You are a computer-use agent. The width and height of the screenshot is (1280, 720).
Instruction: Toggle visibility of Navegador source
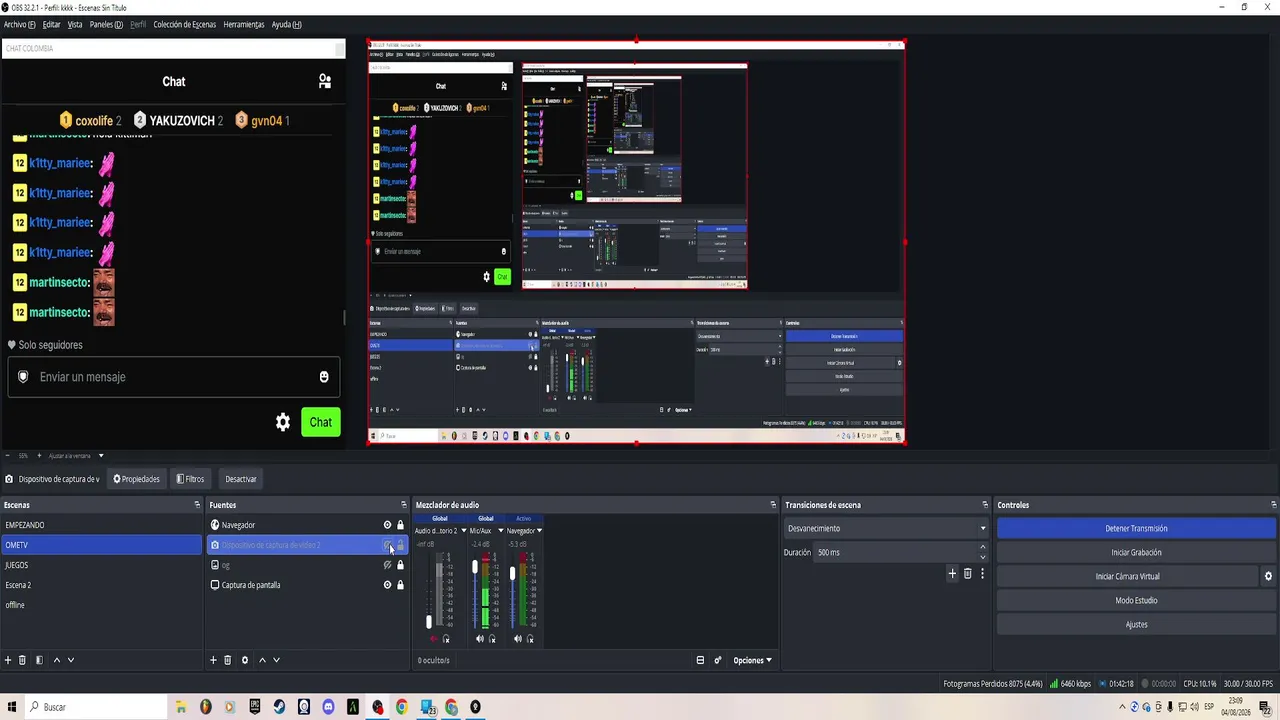tap(387, 525)
